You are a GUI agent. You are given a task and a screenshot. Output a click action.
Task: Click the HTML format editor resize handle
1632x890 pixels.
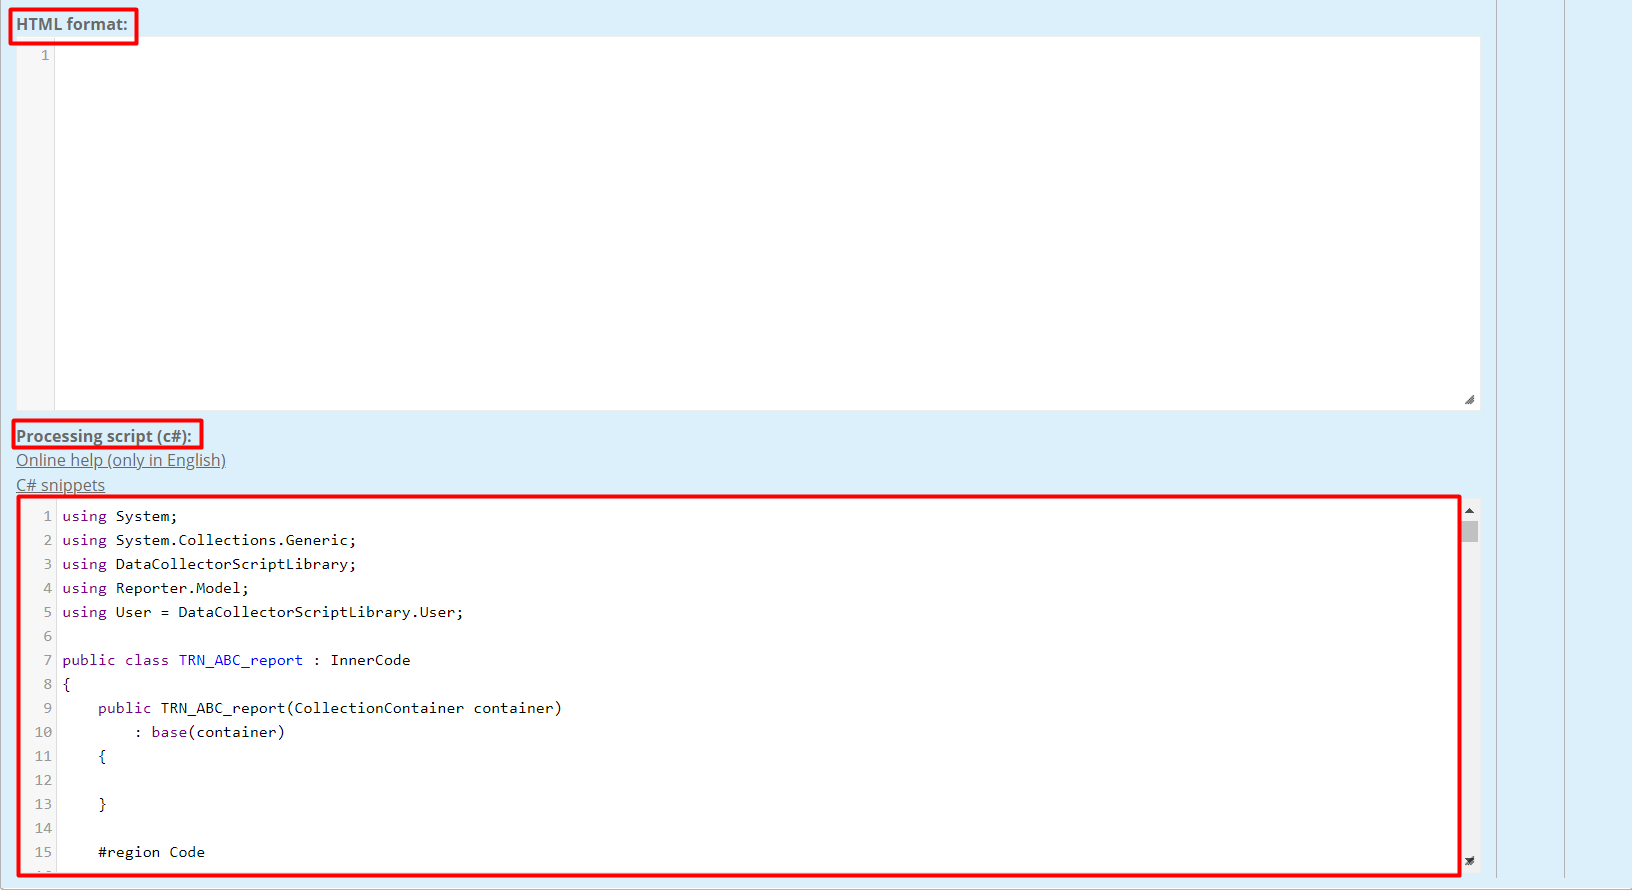click(x=1469, y=399)
